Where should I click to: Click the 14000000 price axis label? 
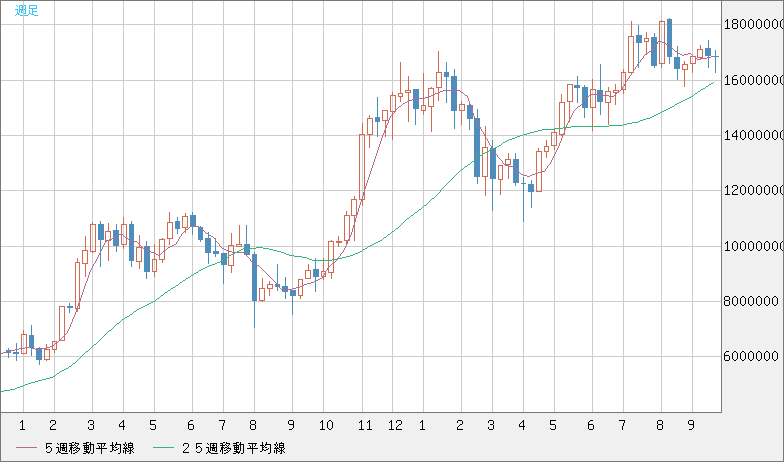point(751,135)
